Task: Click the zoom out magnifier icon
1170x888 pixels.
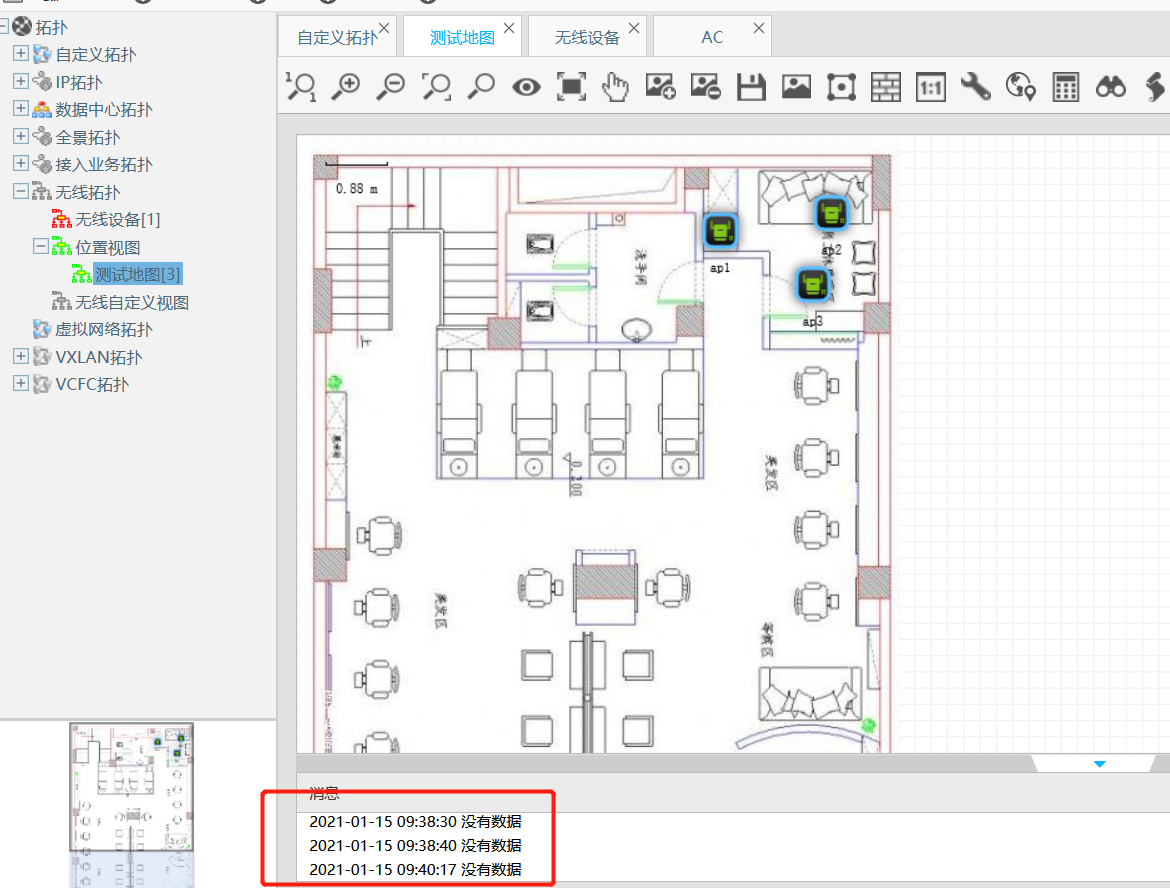Action: pyautogui.click(x=391, y=87)
